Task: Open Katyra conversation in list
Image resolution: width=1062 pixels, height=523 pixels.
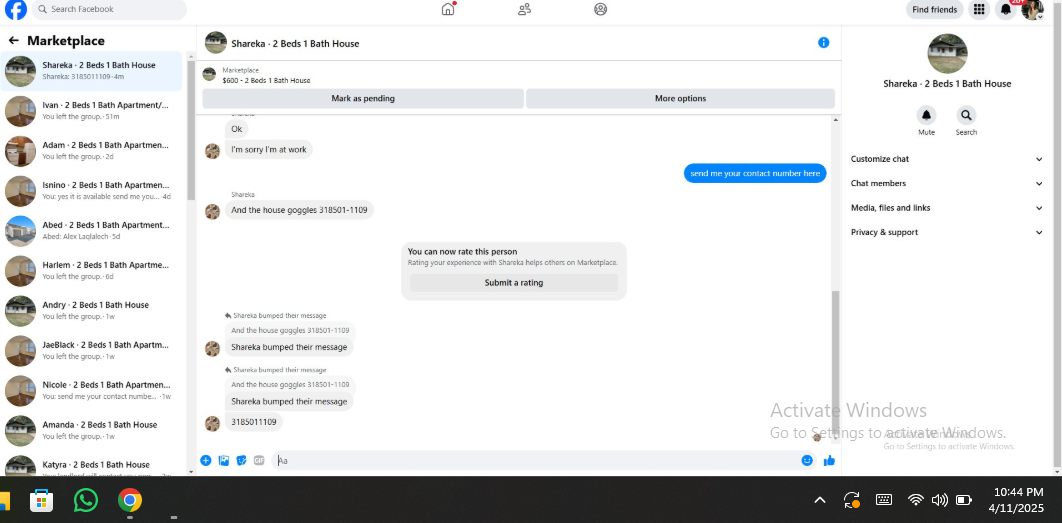Action: pyautogui.click(x=91, y=465)
